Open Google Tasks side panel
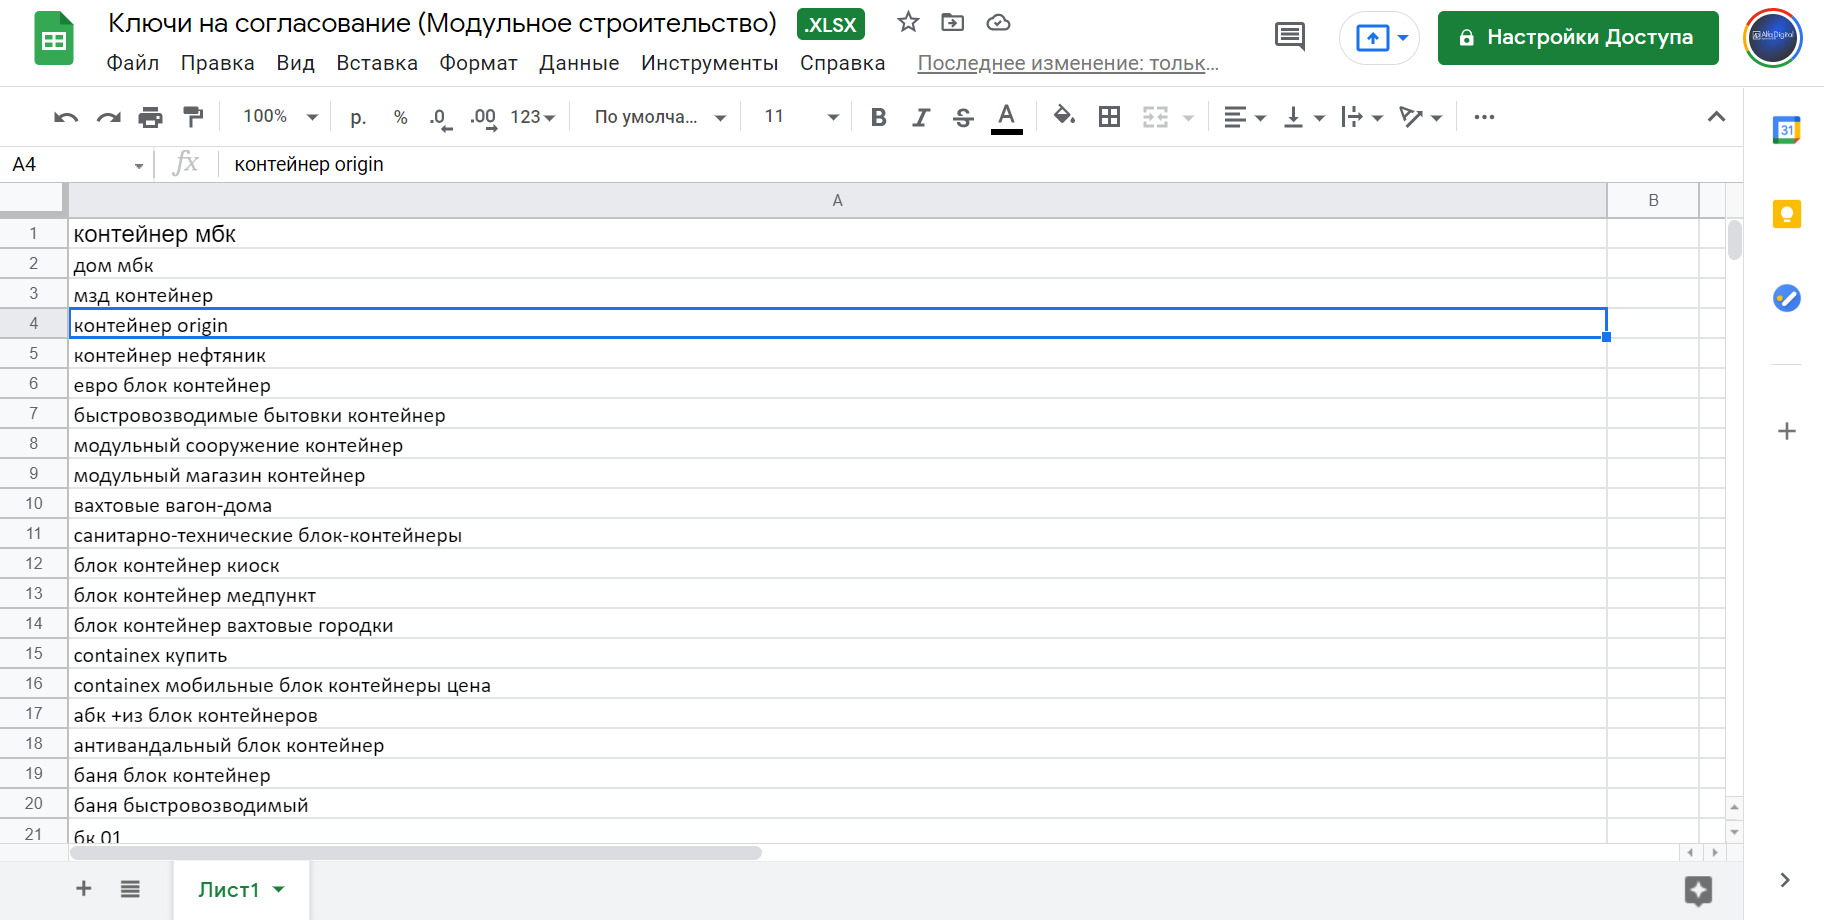This screenshot has width=1824, height=920. coord(1786,298)
